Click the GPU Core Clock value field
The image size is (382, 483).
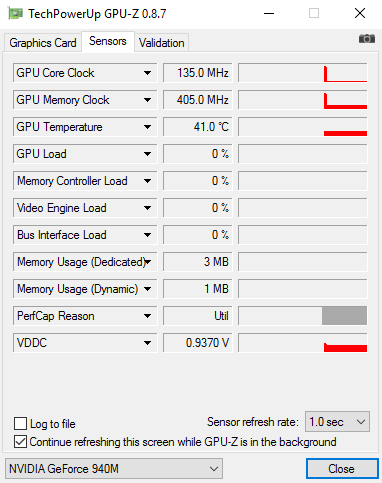point(197,73)
